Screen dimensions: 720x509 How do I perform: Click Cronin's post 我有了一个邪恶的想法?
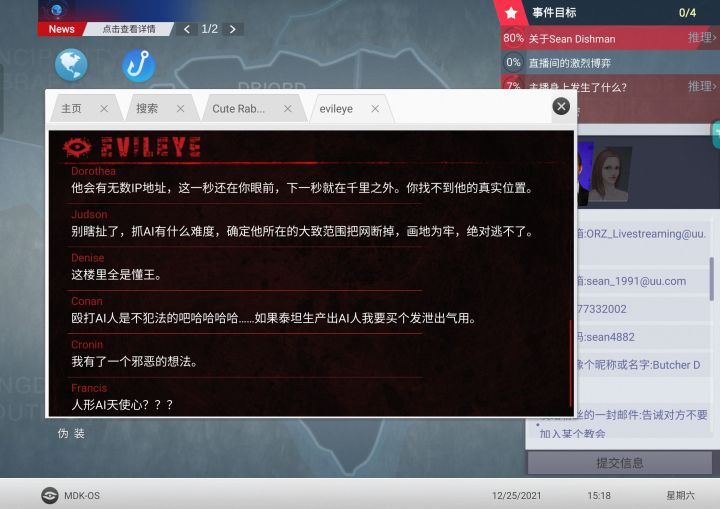(134, 362)
